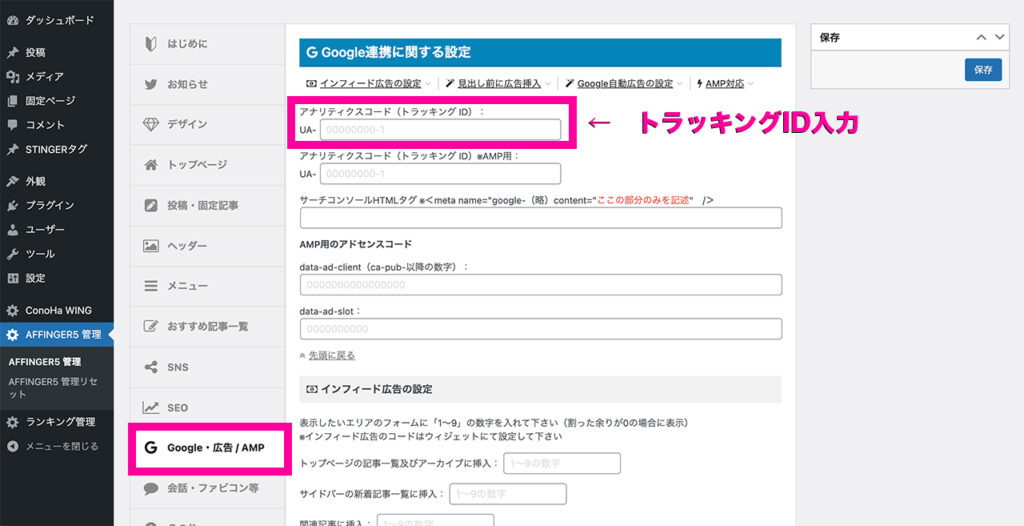
Task: Click the pin icon beside STINGERタグ
Action: [12, 149]
